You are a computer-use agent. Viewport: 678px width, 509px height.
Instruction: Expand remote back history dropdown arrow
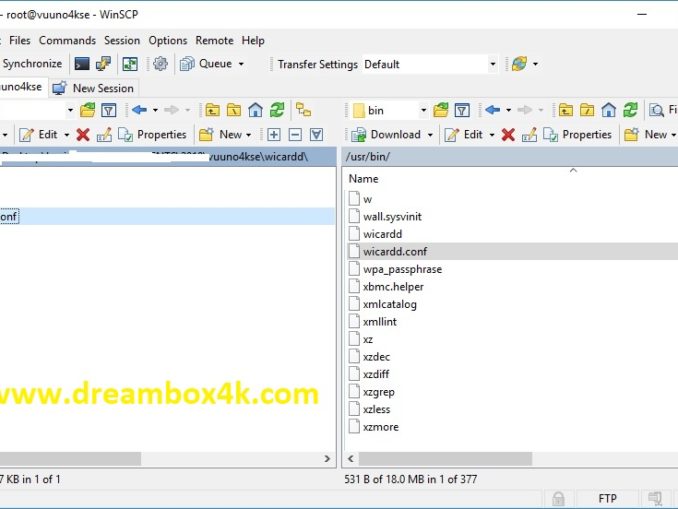point(508,110)
